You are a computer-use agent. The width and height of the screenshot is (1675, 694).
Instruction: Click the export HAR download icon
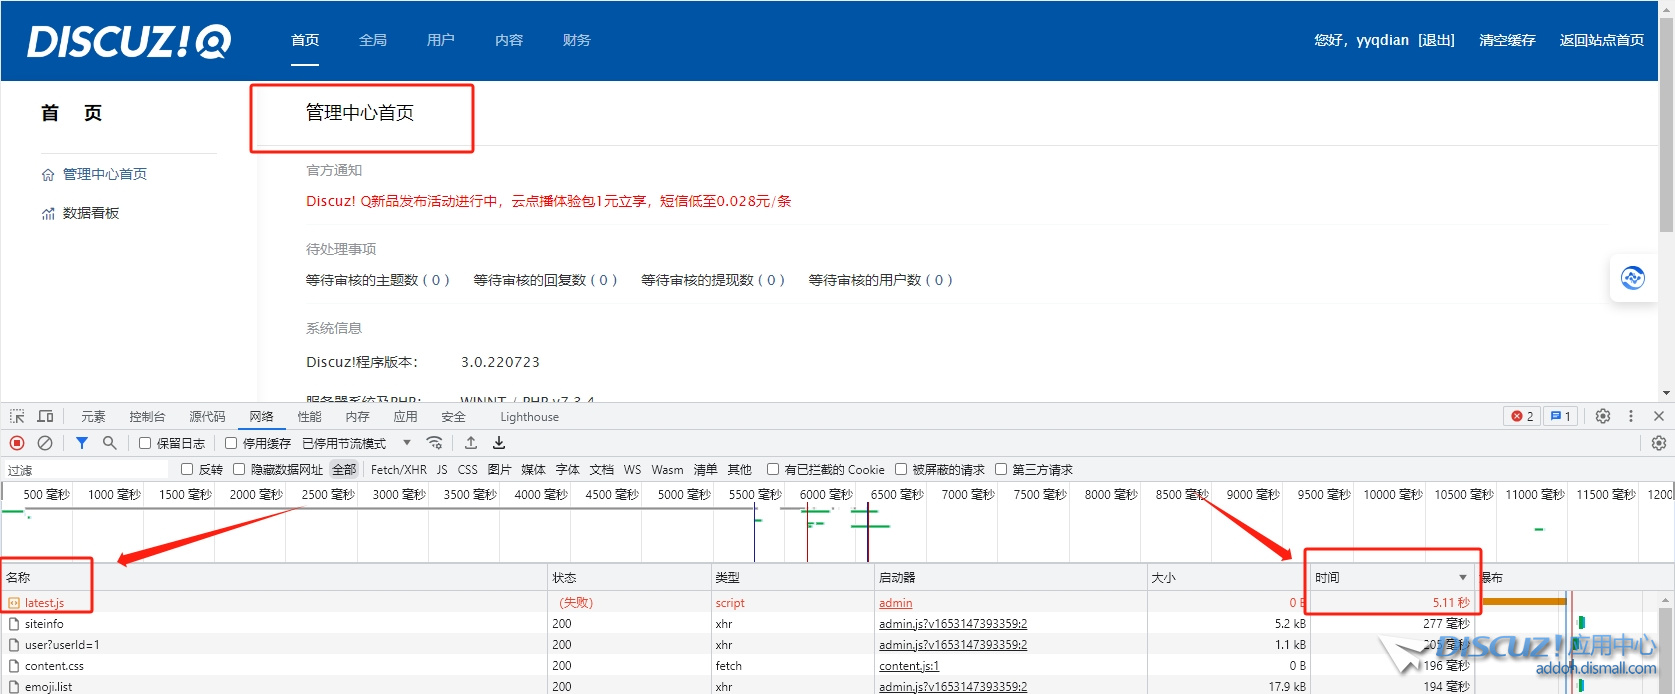499,443
